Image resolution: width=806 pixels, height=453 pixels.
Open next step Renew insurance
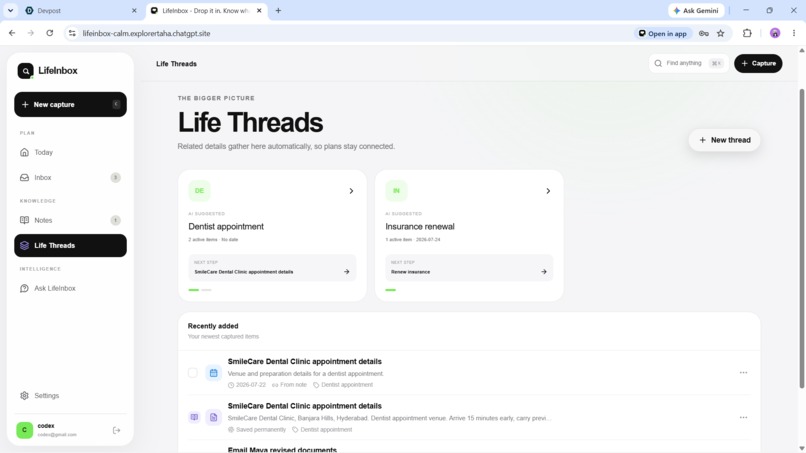469,267
